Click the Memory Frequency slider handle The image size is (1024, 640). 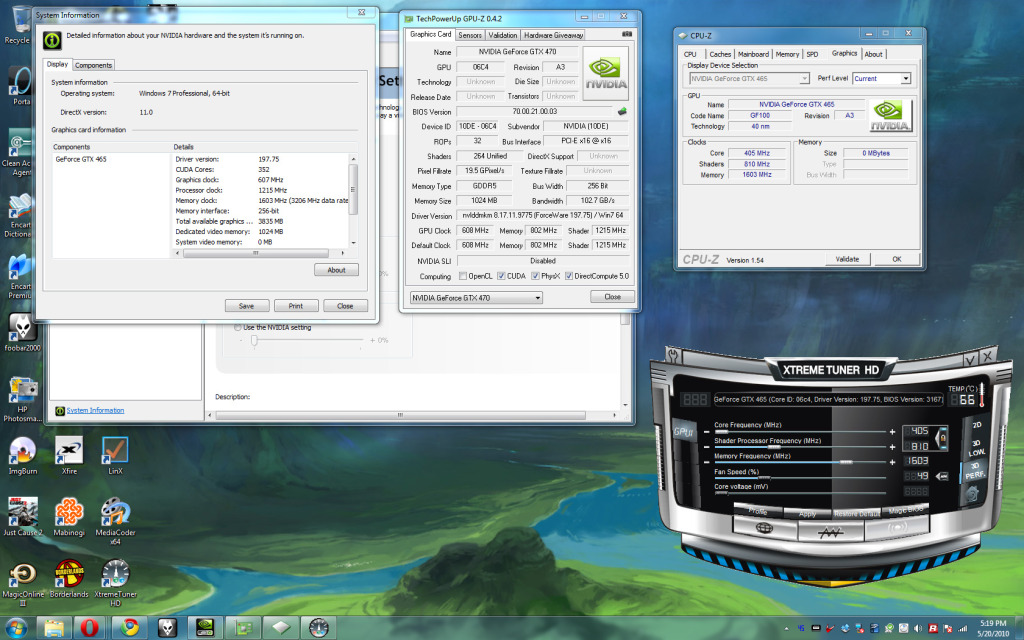click(x=846, y=462)
